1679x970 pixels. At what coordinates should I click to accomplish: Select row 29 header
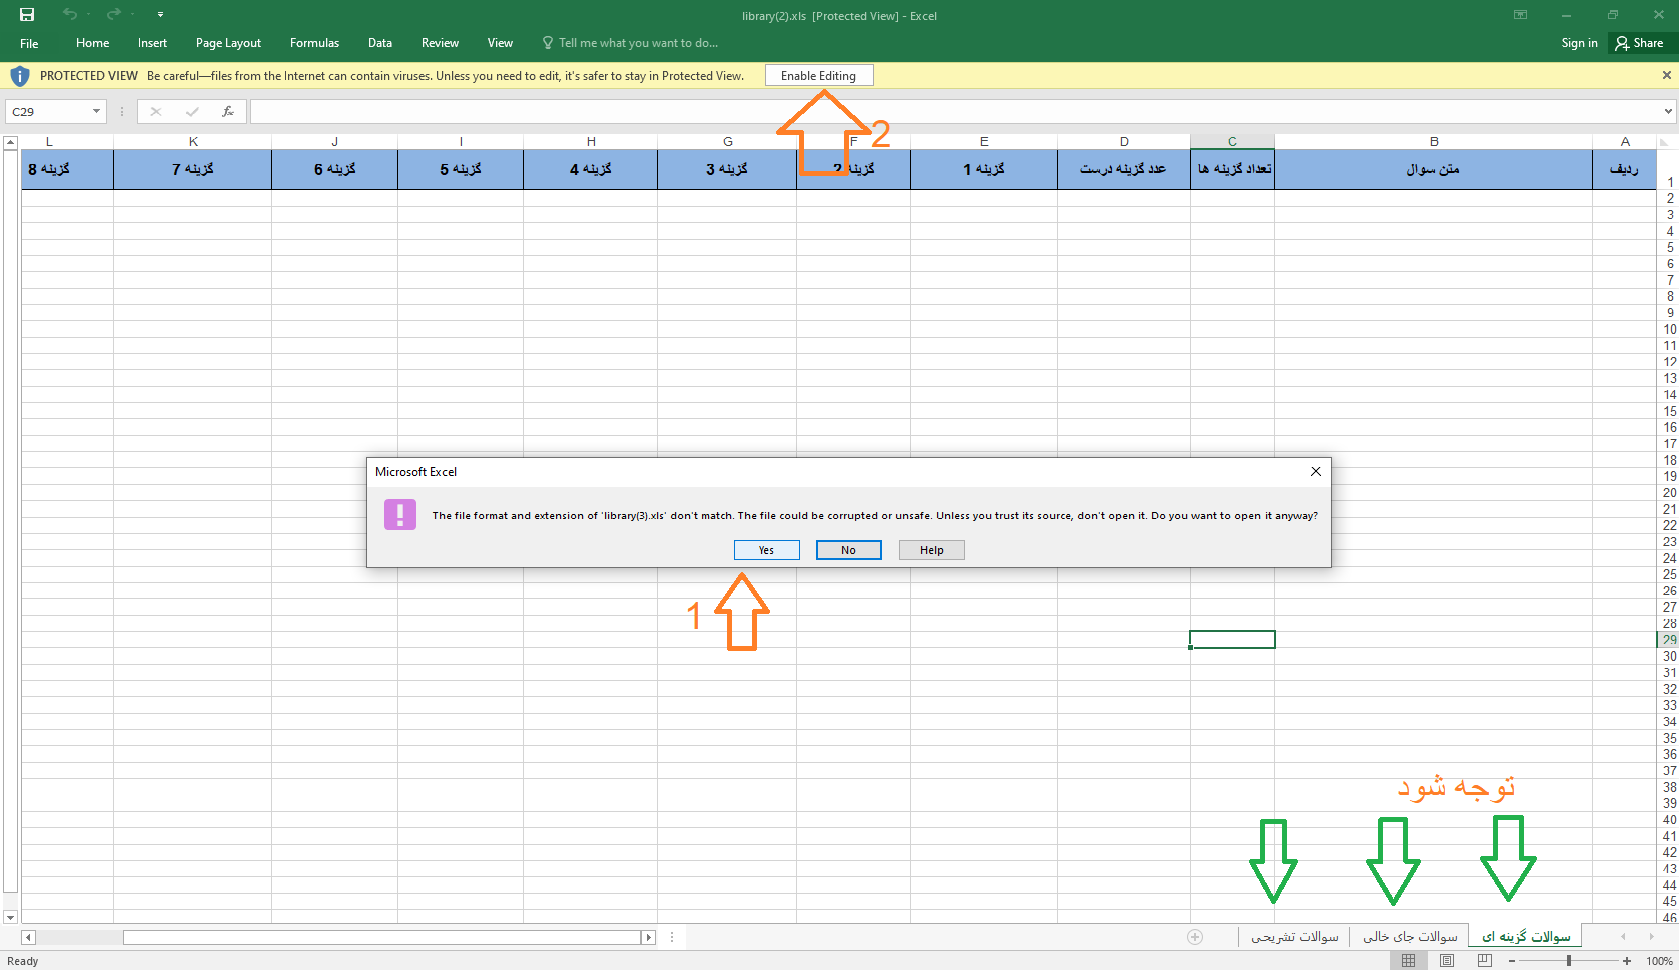[1668, 640]
